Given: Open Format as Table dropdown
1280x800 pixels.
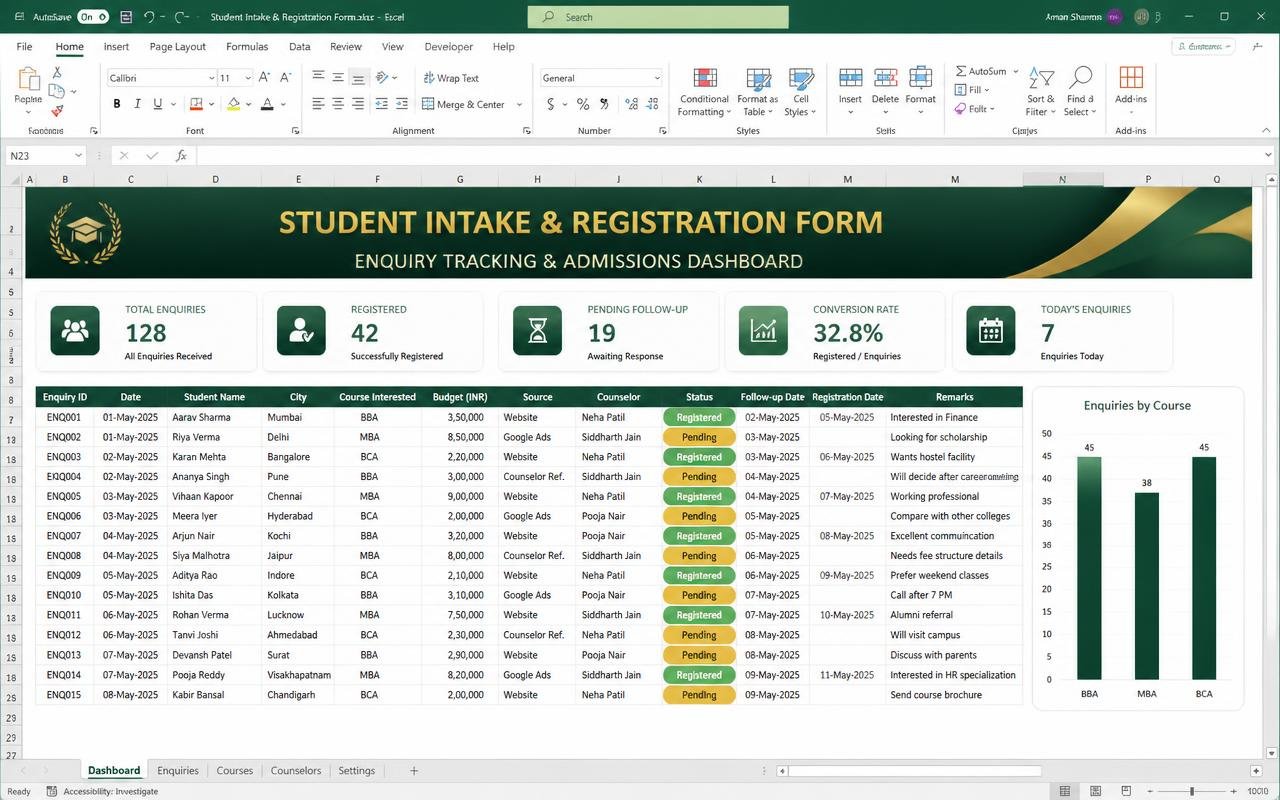Looking at the screenshot, I should click(758, 93).
